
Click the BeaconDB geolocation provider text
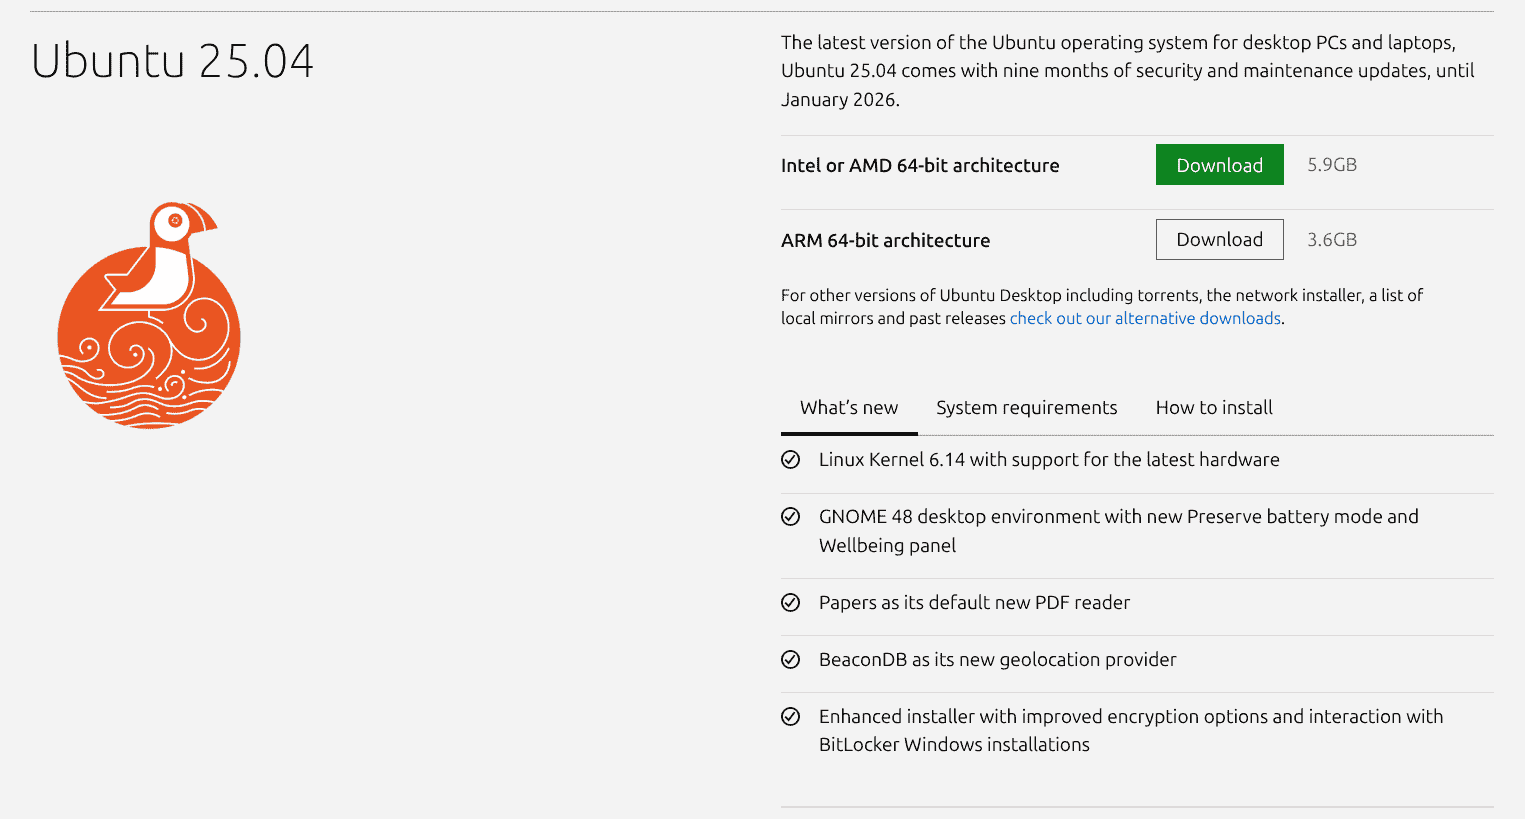(997, 660)
